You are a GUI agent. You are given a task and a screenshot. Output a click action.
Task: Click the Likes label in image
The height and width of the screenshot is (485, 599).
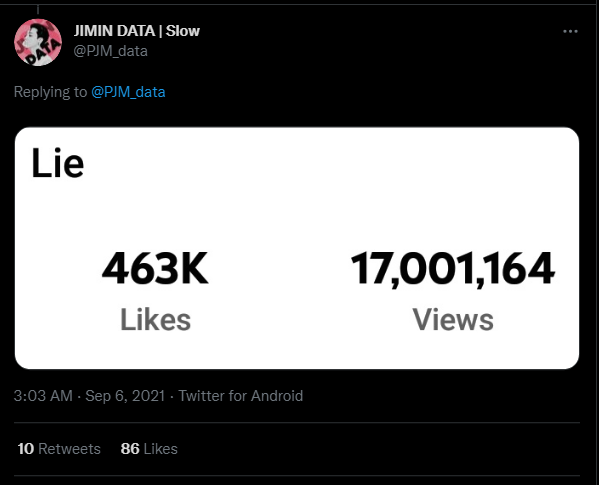coord(155,320)
